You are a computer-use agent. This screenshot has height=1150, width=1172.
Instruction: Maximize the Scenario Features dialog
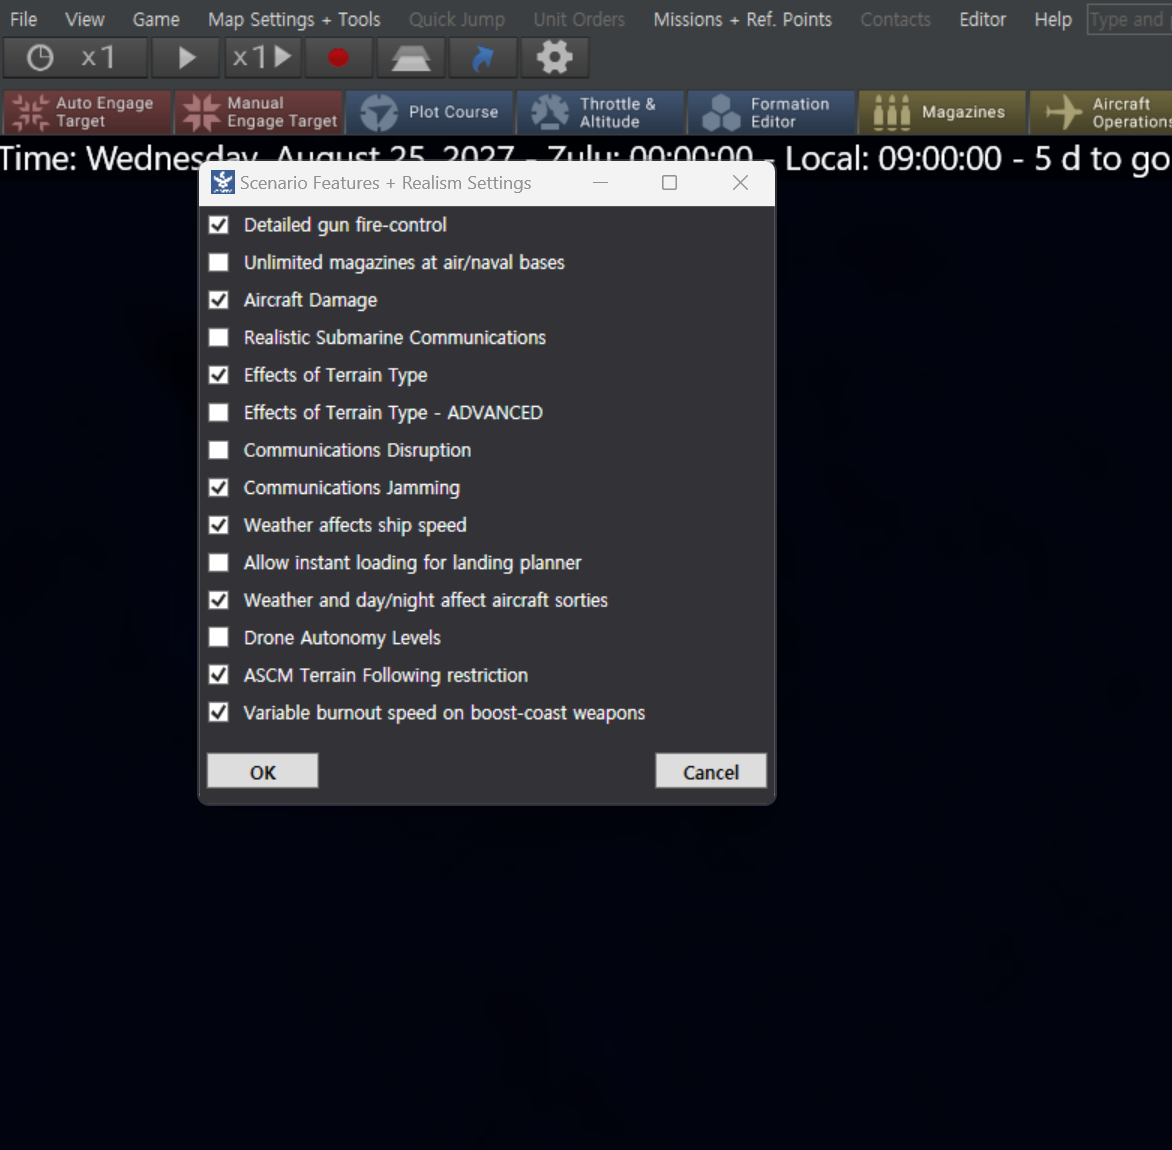click(670, 183)
